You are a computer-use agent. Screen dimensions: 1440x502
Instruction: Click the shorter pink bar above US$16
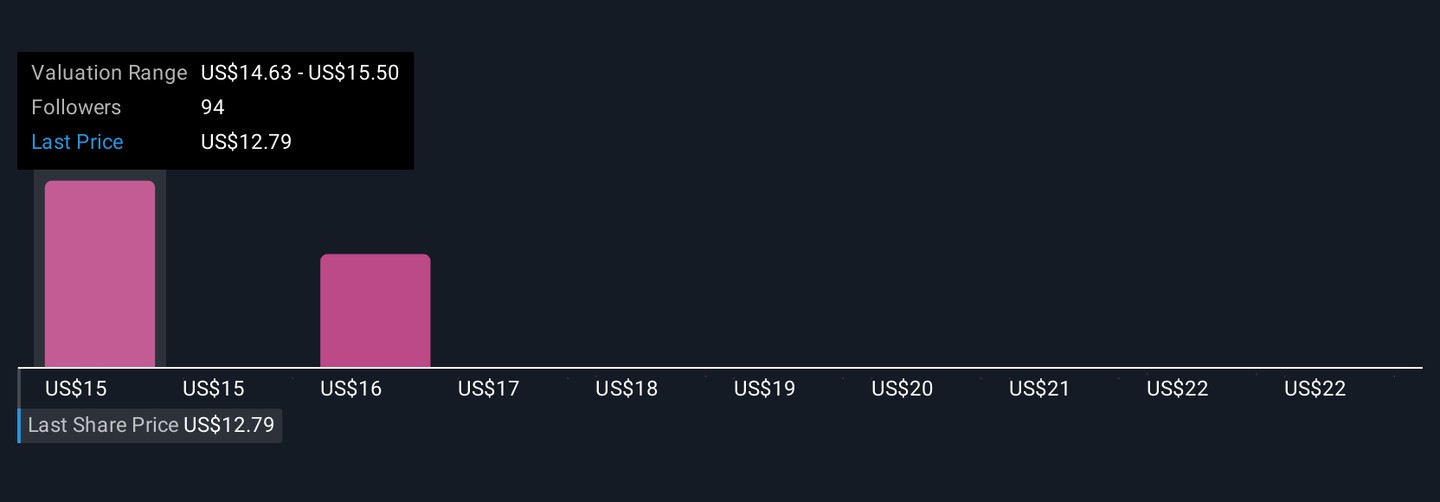[x=375, y=311]
